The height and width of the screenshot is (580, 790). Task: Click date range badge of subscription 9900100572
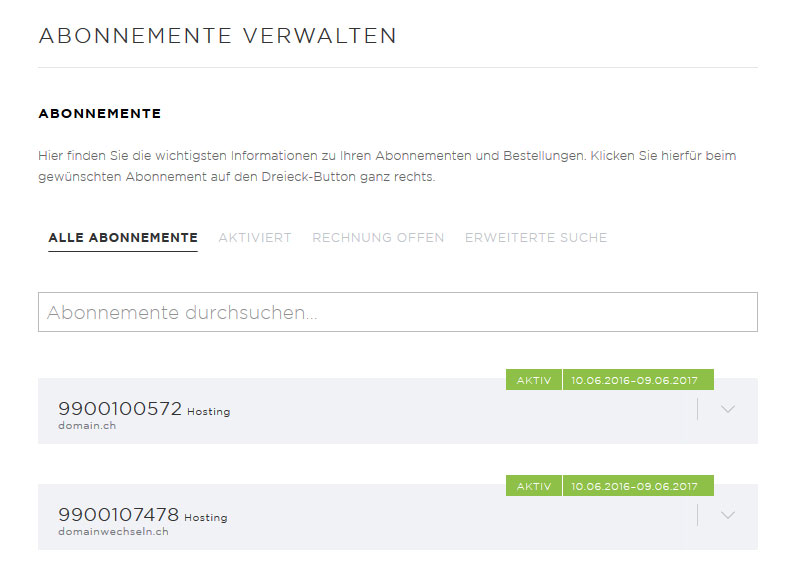pos(638,380)
